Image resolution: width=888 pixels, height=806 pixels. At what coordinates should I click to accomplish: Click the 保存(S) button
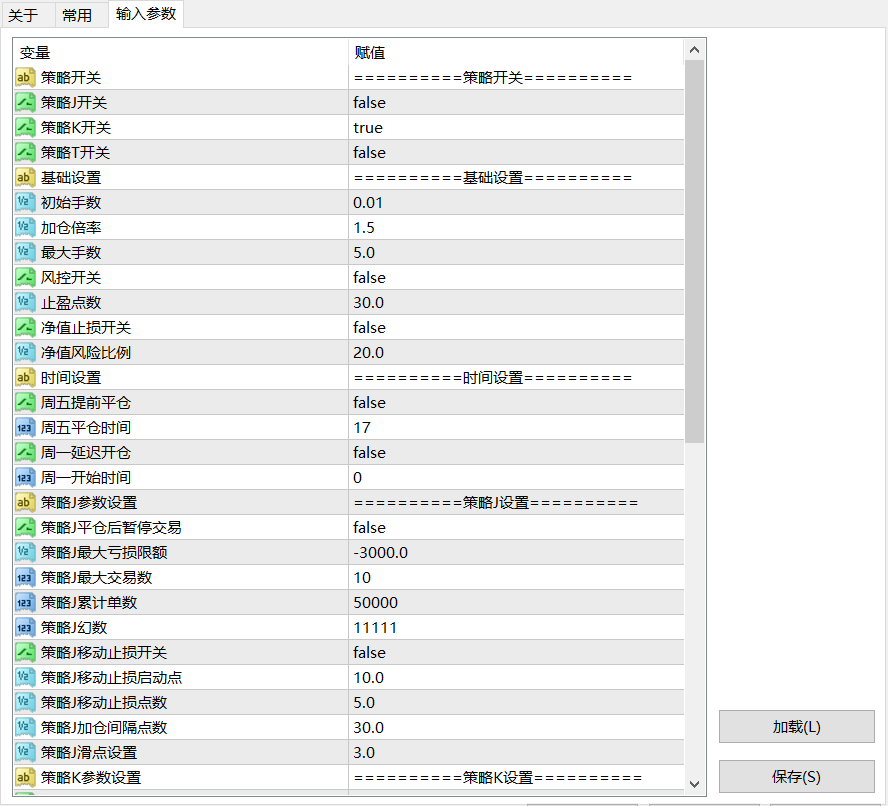click(x=796, y=777)
